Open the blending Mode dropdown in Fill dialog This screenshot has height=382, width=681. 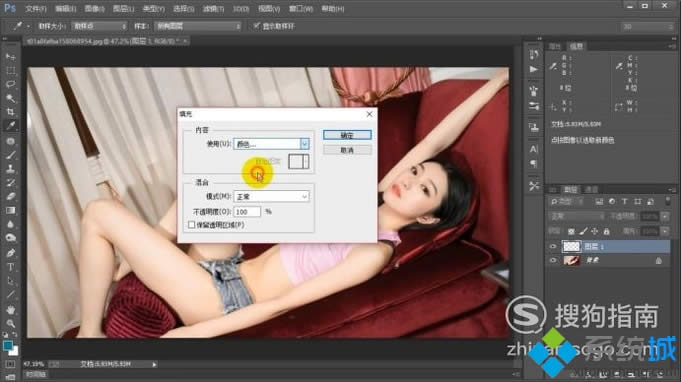point(271,197)
